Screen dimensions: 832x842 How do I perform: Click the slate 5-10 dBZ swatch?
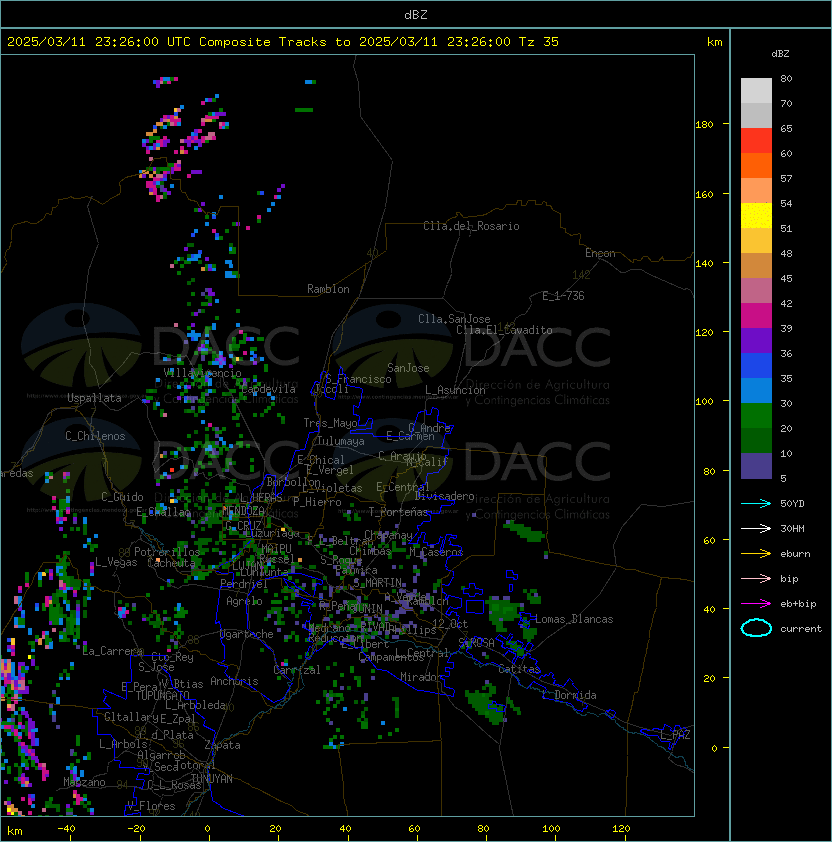pos(756,466)
